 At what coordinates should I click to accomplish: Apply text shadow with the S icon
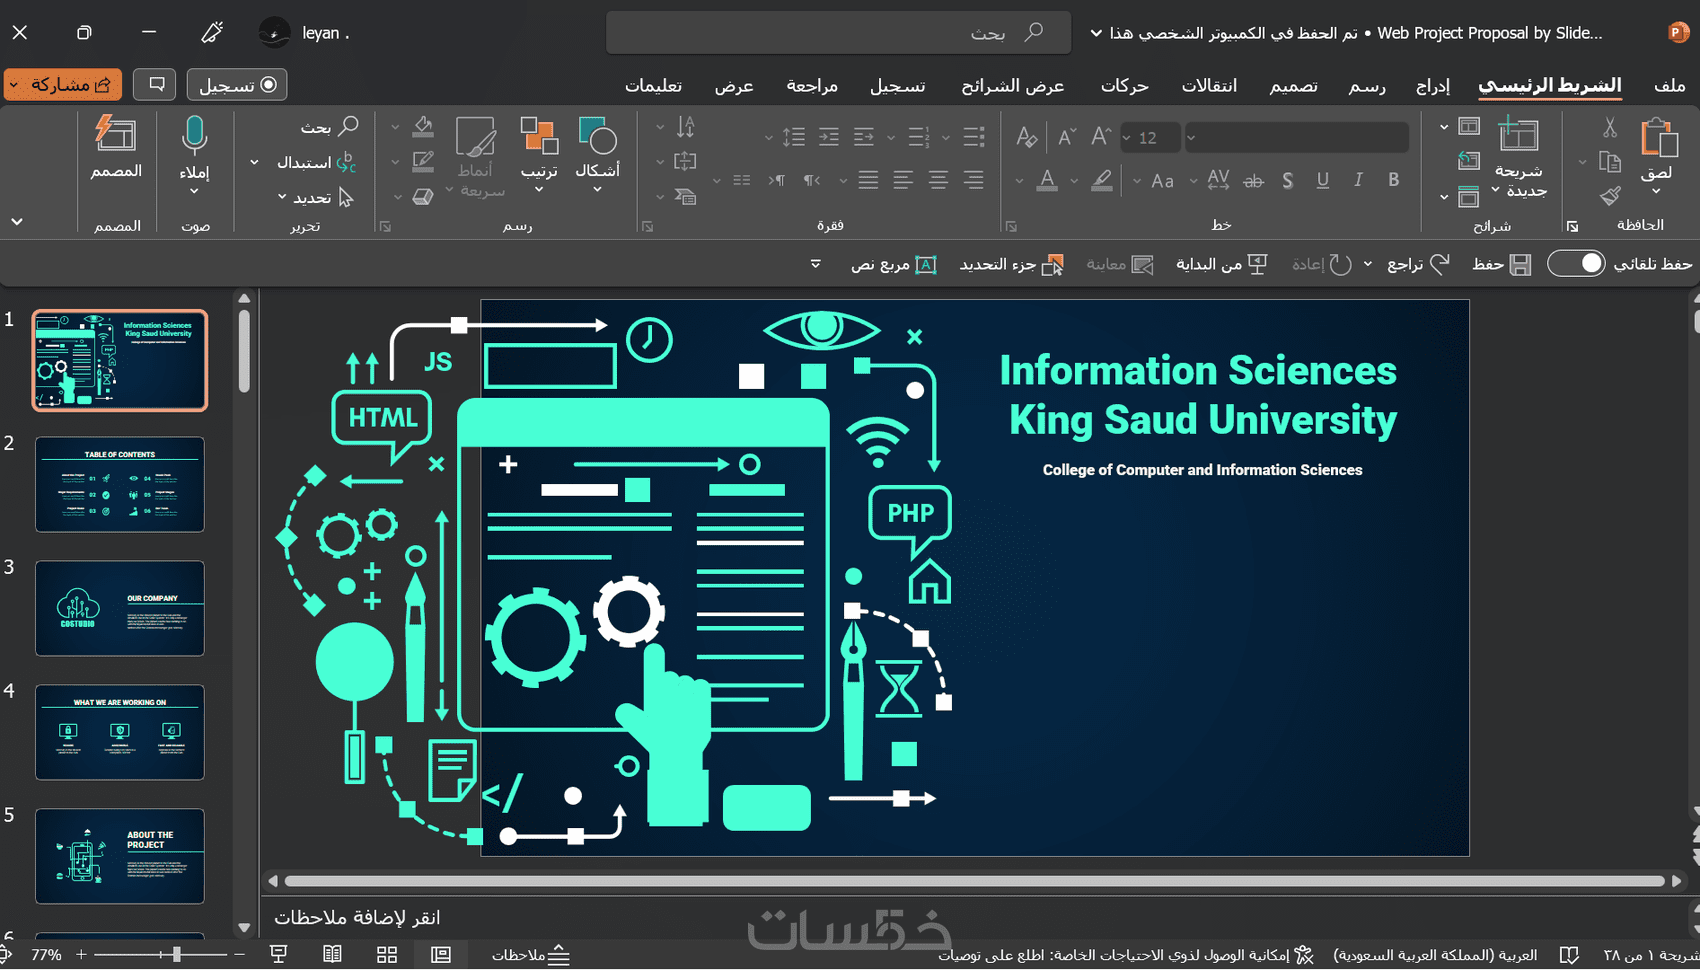coord(1287,180)
